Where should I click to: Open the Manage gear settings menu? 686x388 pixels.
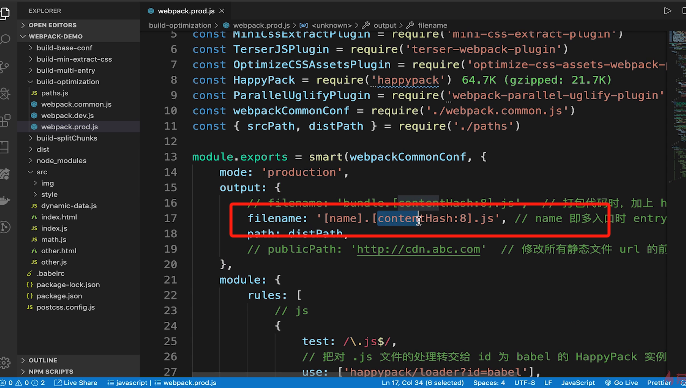tap(5, 363)
